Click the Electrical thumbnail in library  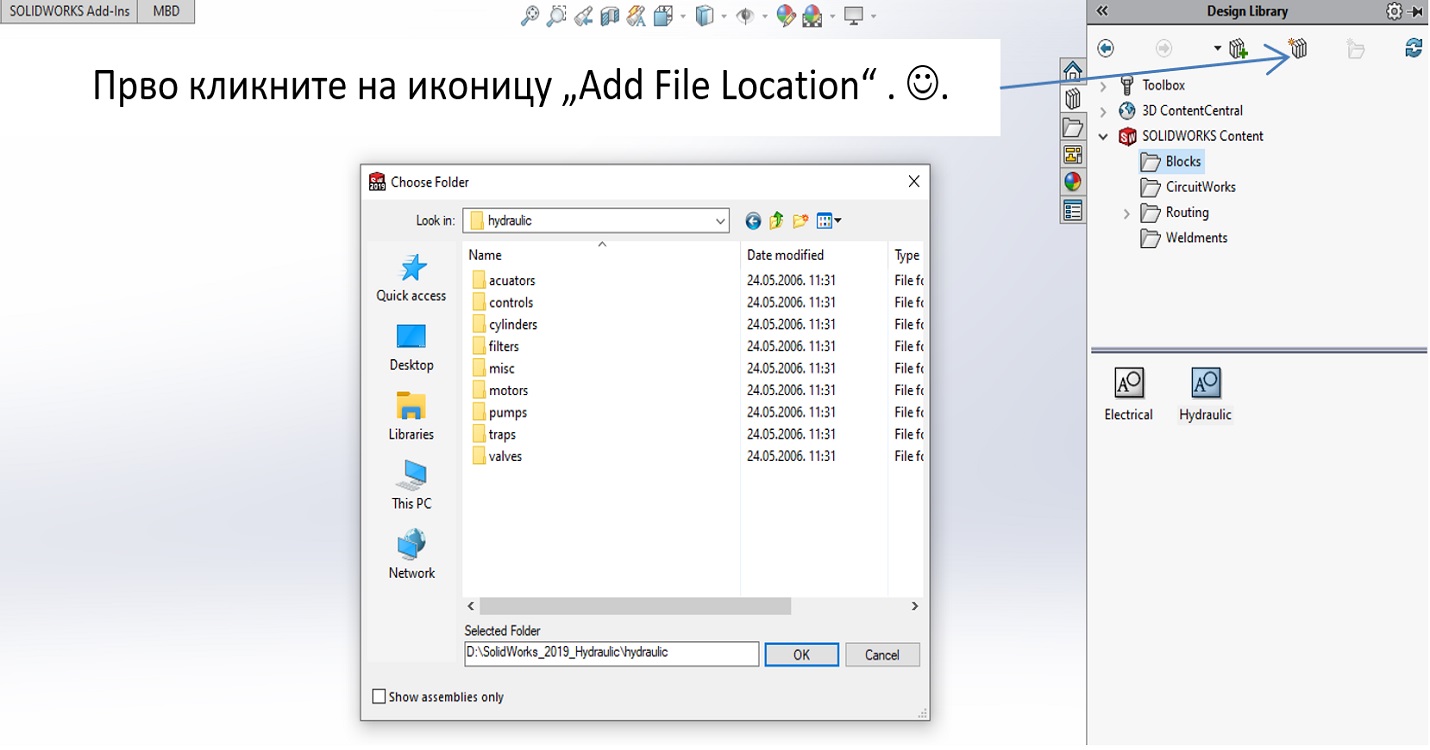point(1128,394)
